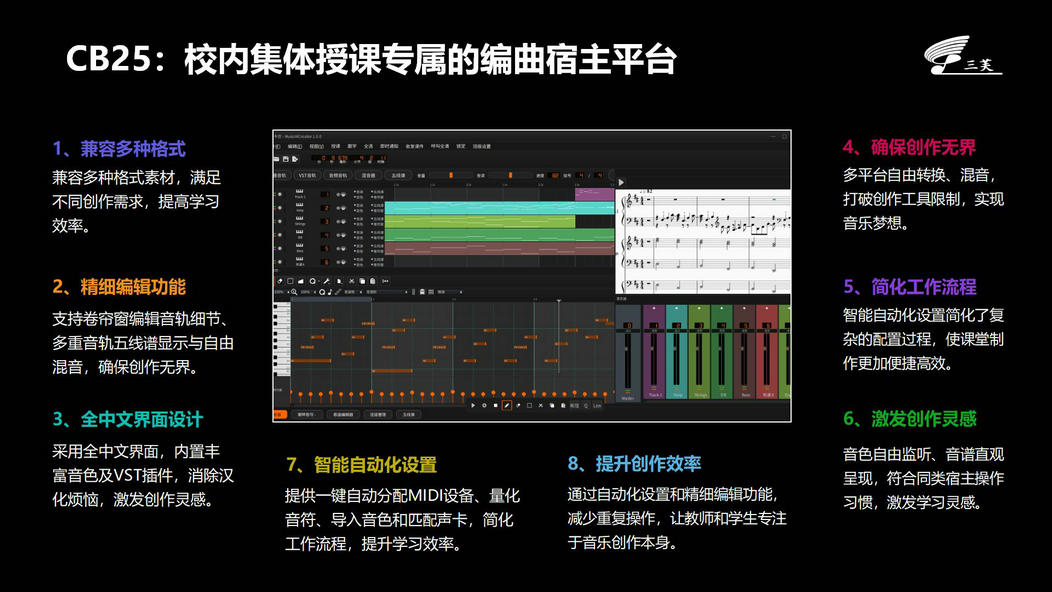Open the wide dropdown in piano roll toolbar

(387, 292)
